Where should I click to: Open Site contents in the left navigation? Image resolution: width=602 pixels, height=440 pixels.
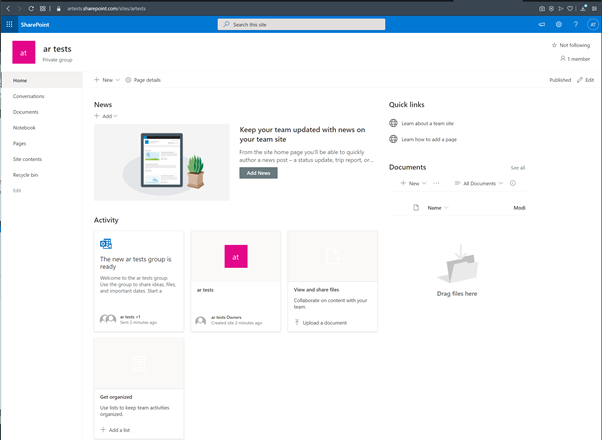[x=27, y=159]
